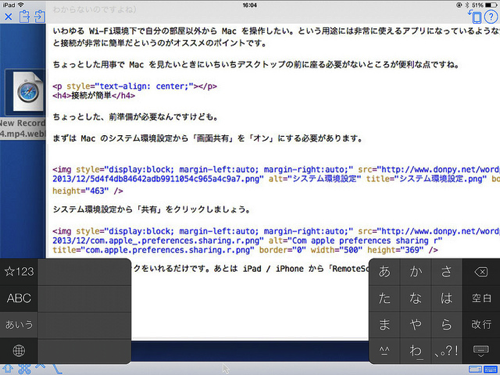Toggle the Command modifier key in bottom bar
Image resolution: width=500 pixels, height=375 pixels.
(x=24, y=369)
